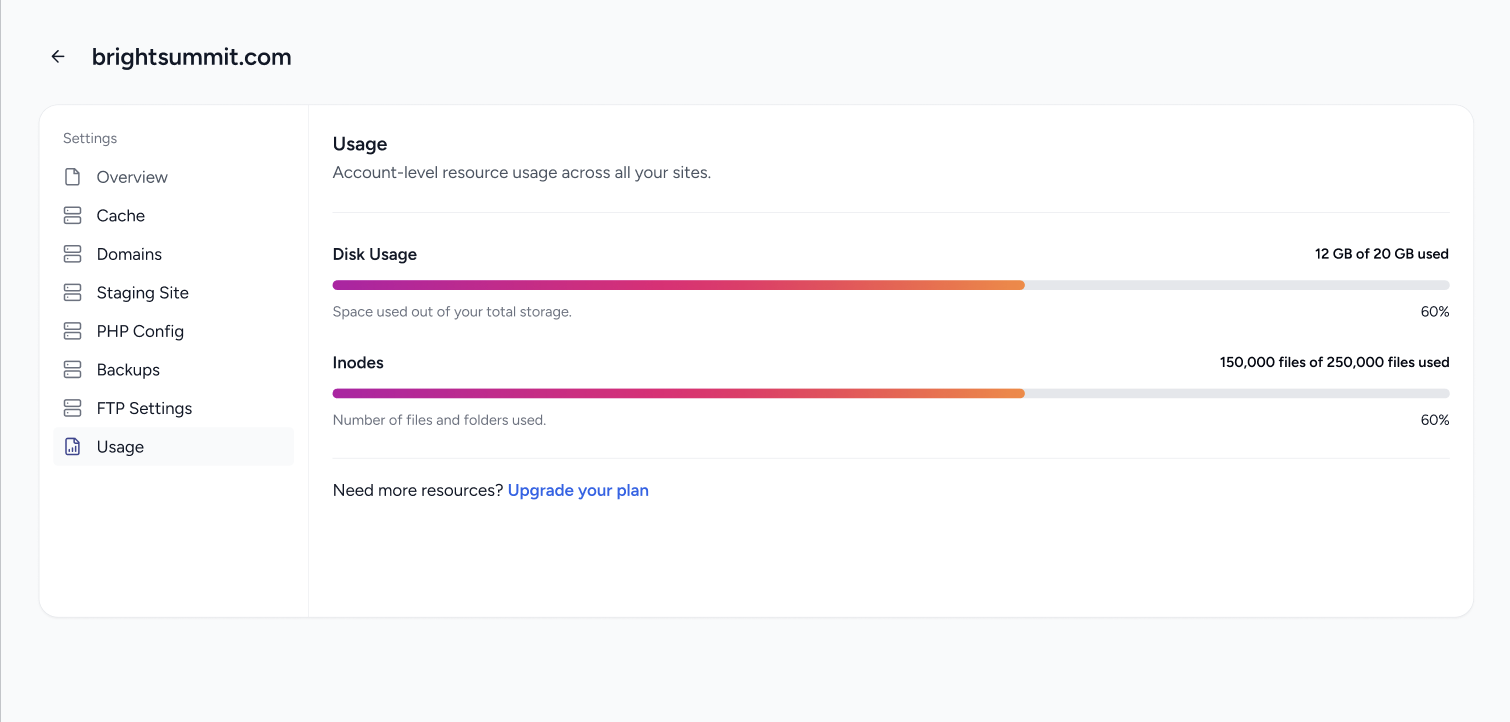This screenshot has height=722, width=1510.
Task: Click the Usage chart file icon
Action: point(72,447)
